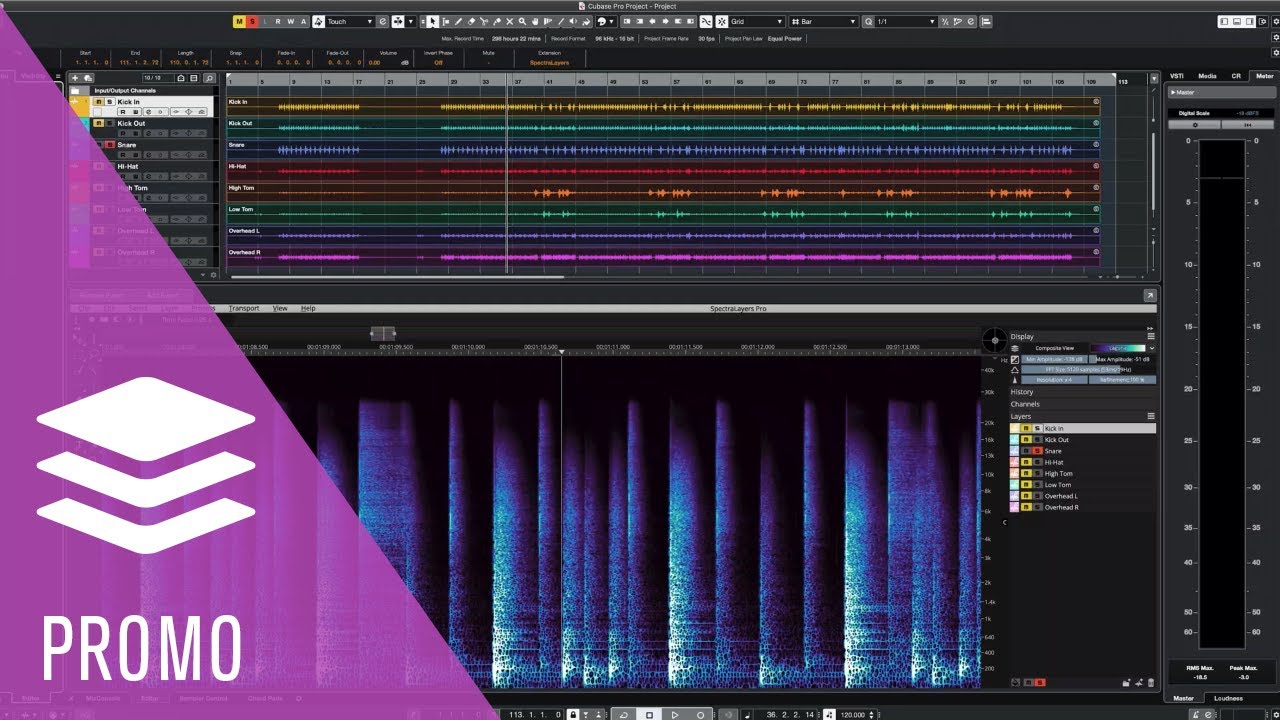Add a new layer group folder
This screenshot has width=1280, height=720.
(x=1127, y=682)
